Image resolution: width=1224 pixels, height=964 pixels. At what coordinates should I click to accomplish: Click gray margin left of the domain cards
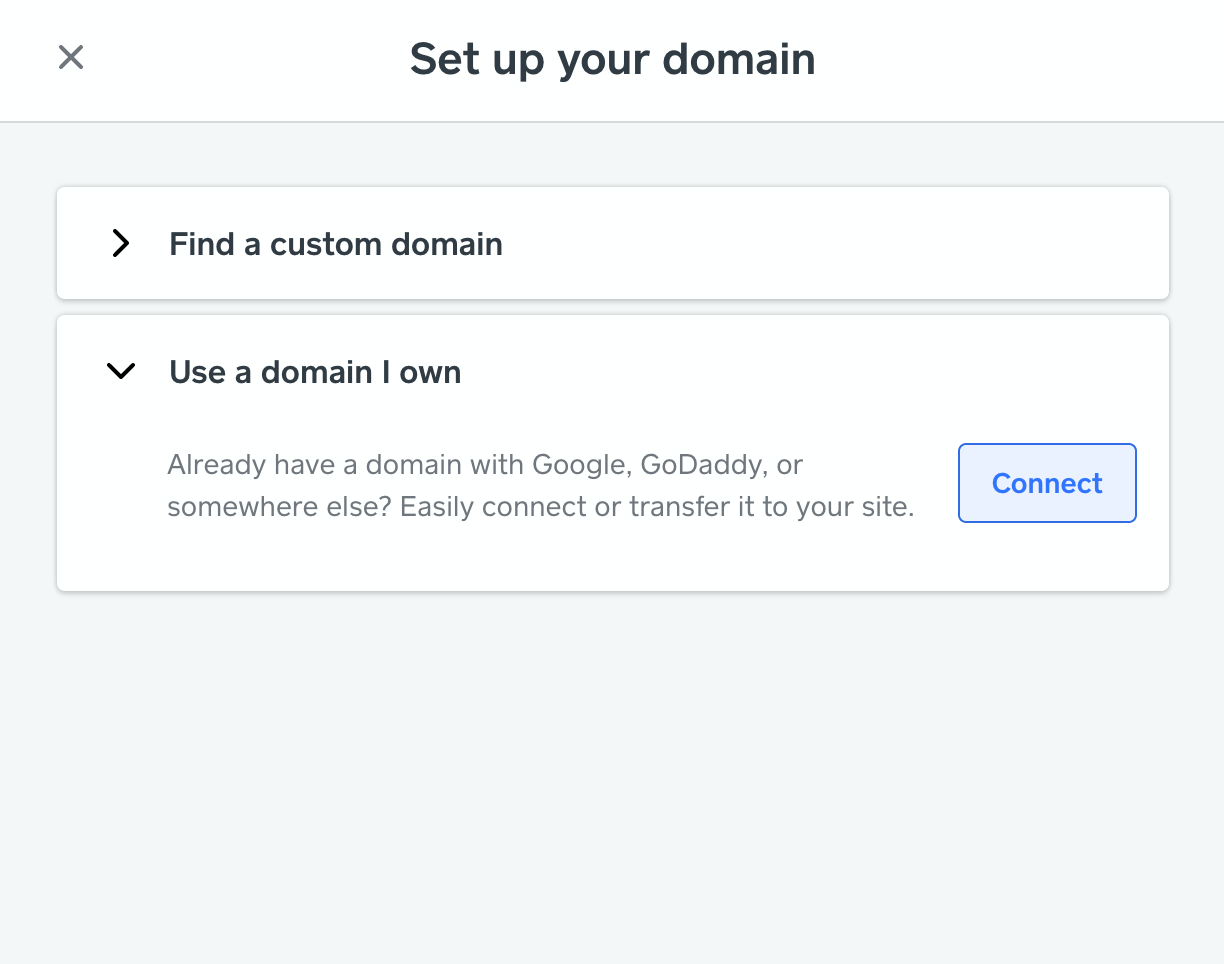click(x=28, y=400)
